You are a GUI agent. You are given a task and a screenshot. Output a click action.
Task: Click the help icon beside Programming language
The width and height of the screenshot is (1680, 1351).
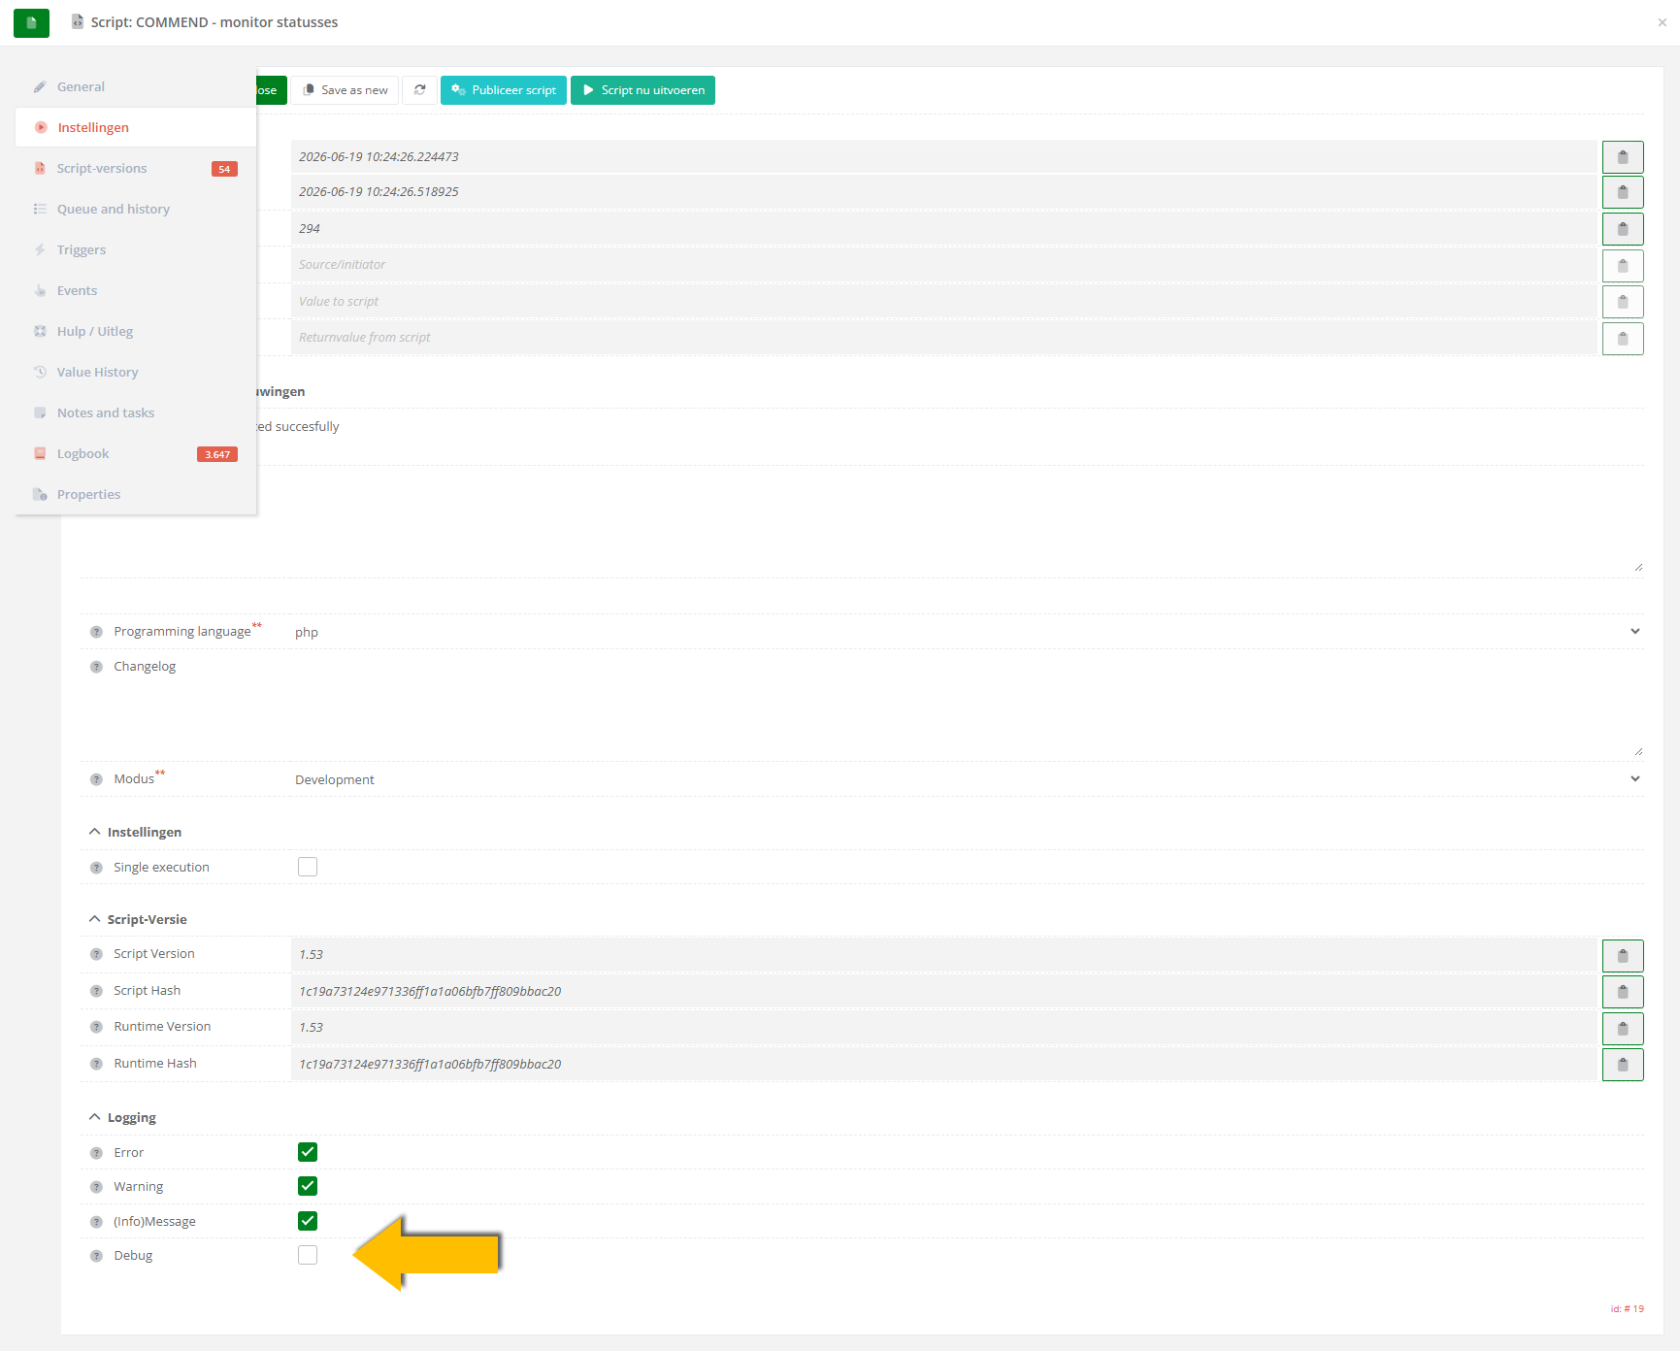(96, 632)
